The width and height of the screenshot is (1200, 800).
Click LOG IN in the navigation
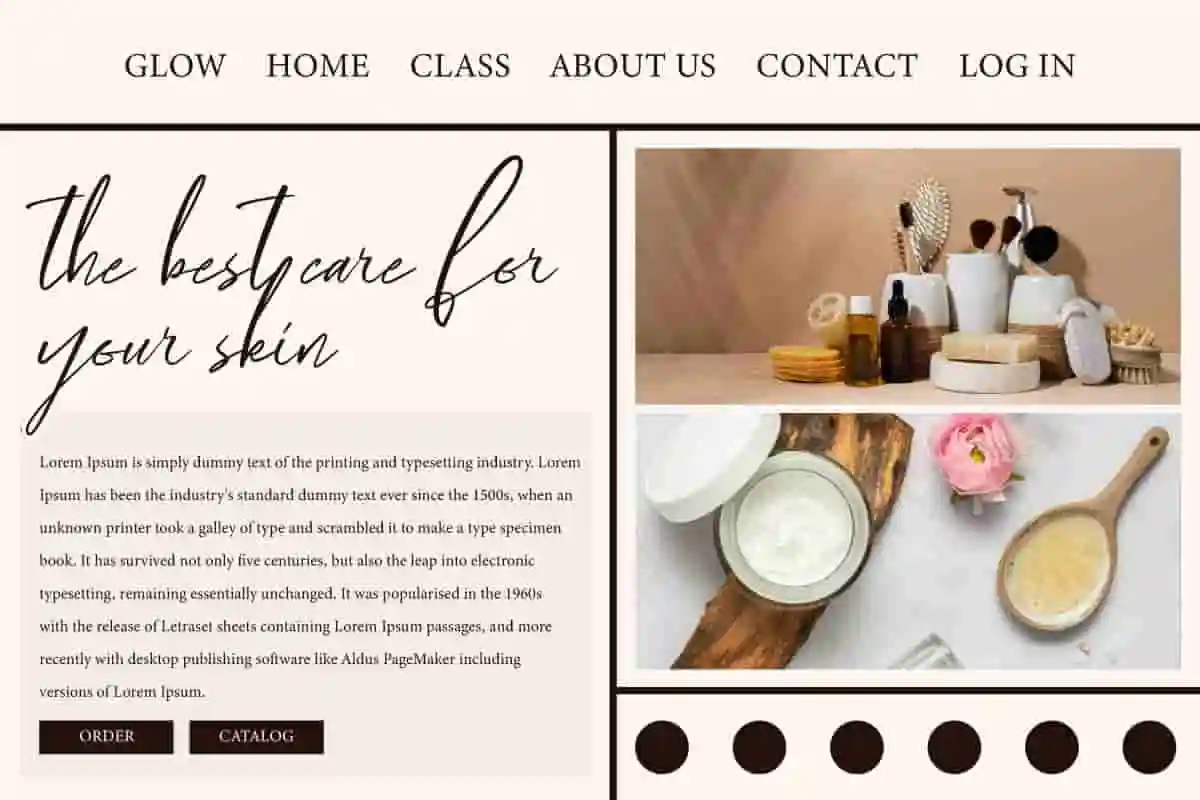click(x=1017, y=66)
